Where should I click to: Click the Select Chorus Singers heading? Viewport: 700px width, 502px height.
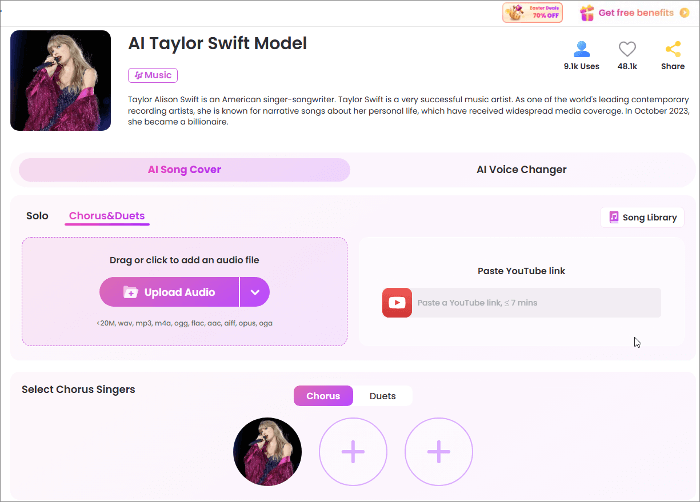(x=78, y=389)
